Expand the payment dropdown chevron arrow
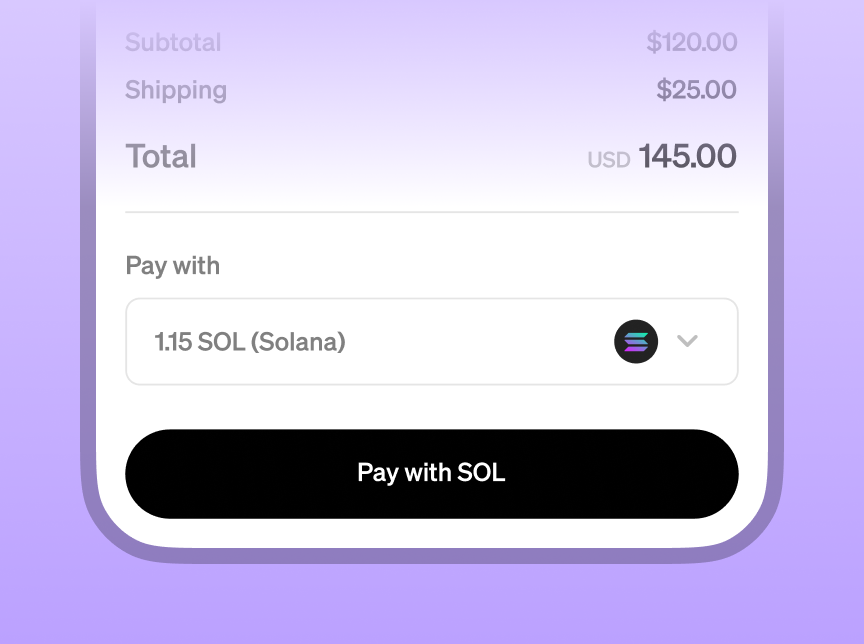 pyautogui.click(x=687, y=341)
